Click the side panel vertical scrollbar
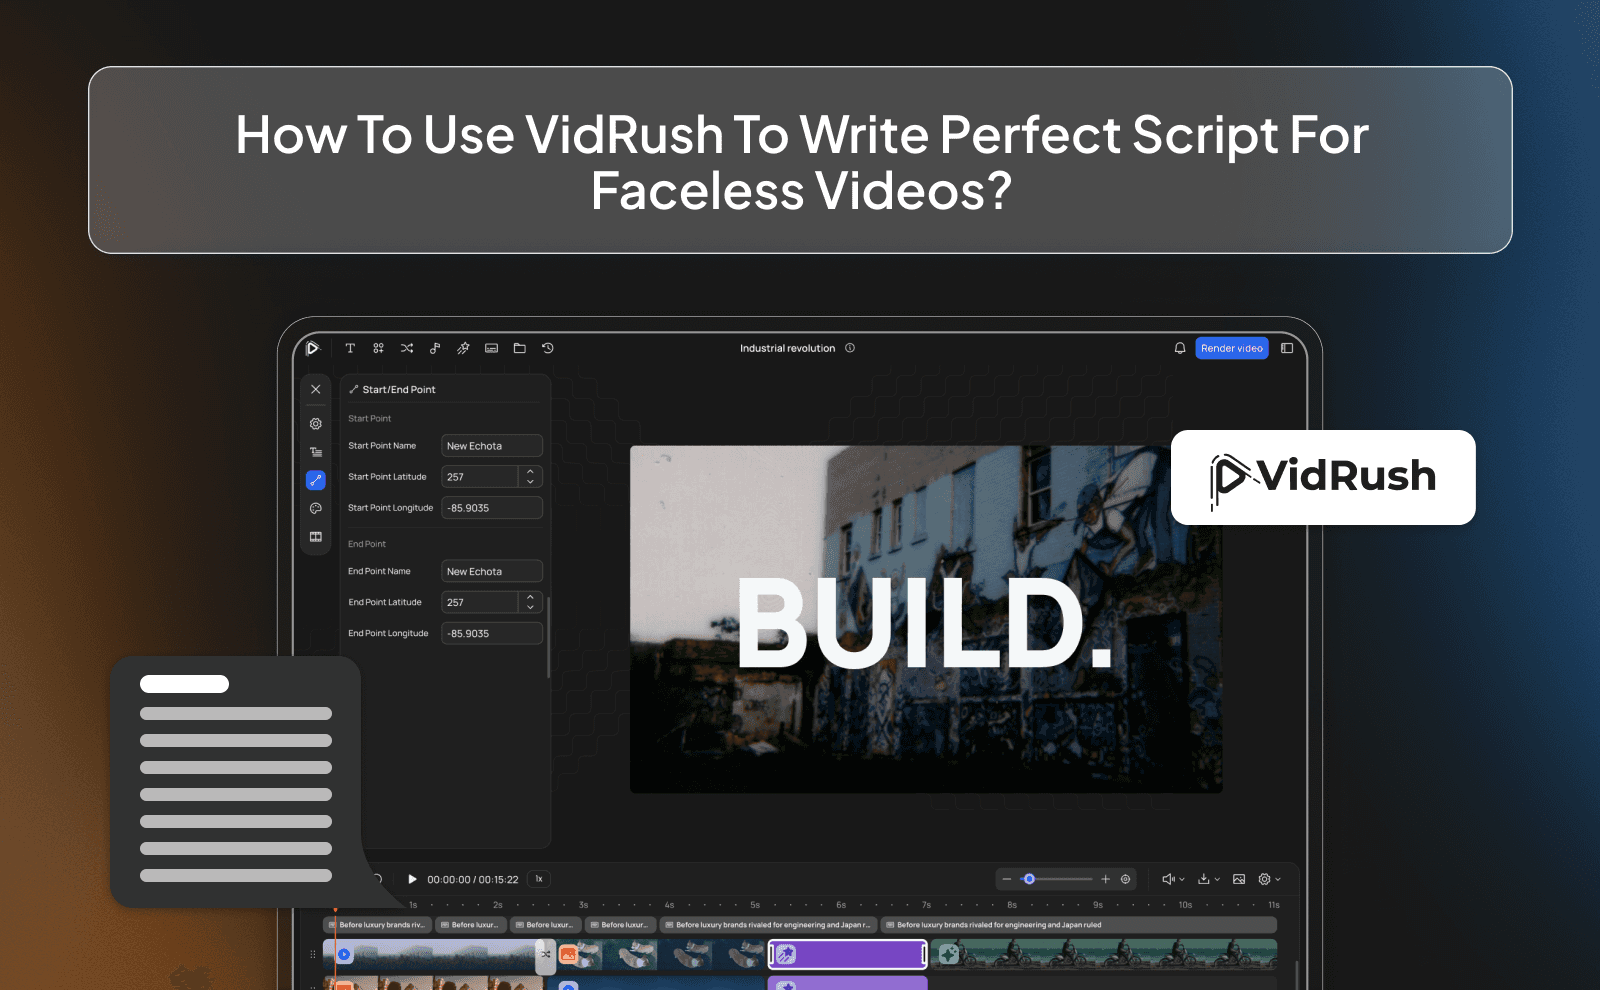 549,638
